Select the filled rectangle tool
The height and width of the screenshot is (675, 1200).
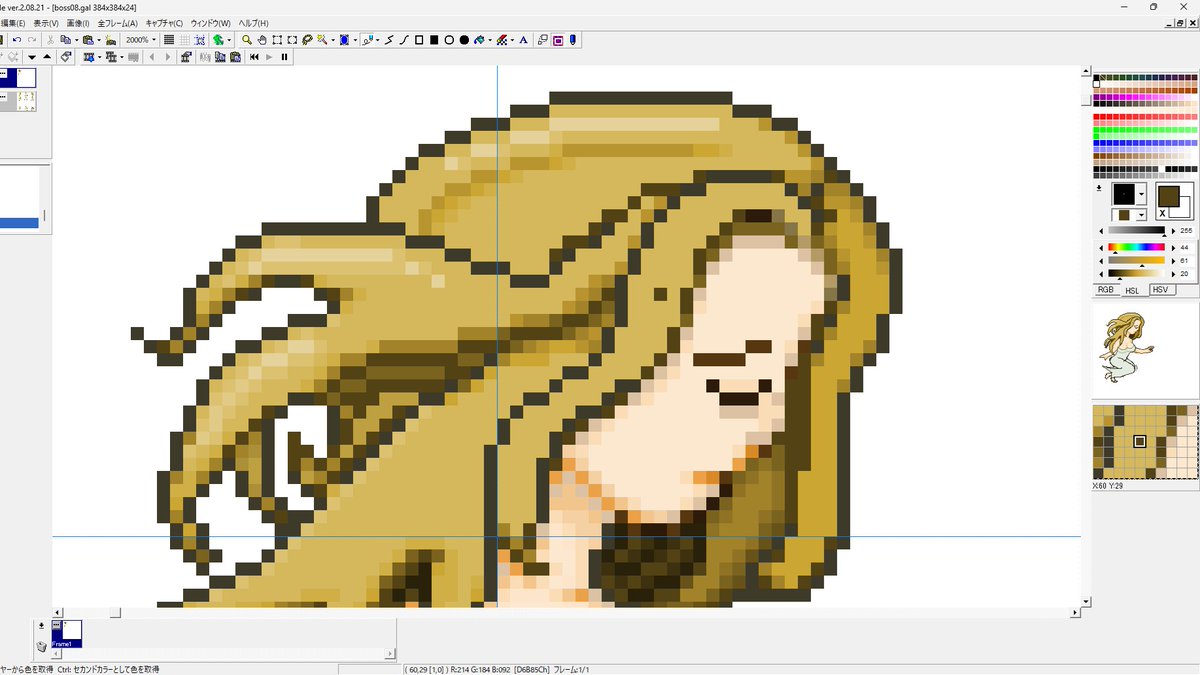pos(434,40)
